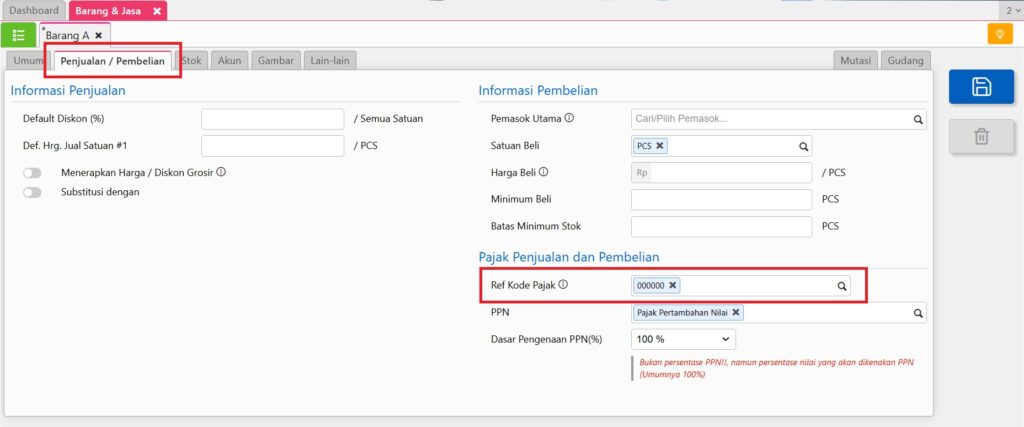1024x427 pixels.
Task: Click the / Semua Satuan label
Action: click(x=388, y=119)
